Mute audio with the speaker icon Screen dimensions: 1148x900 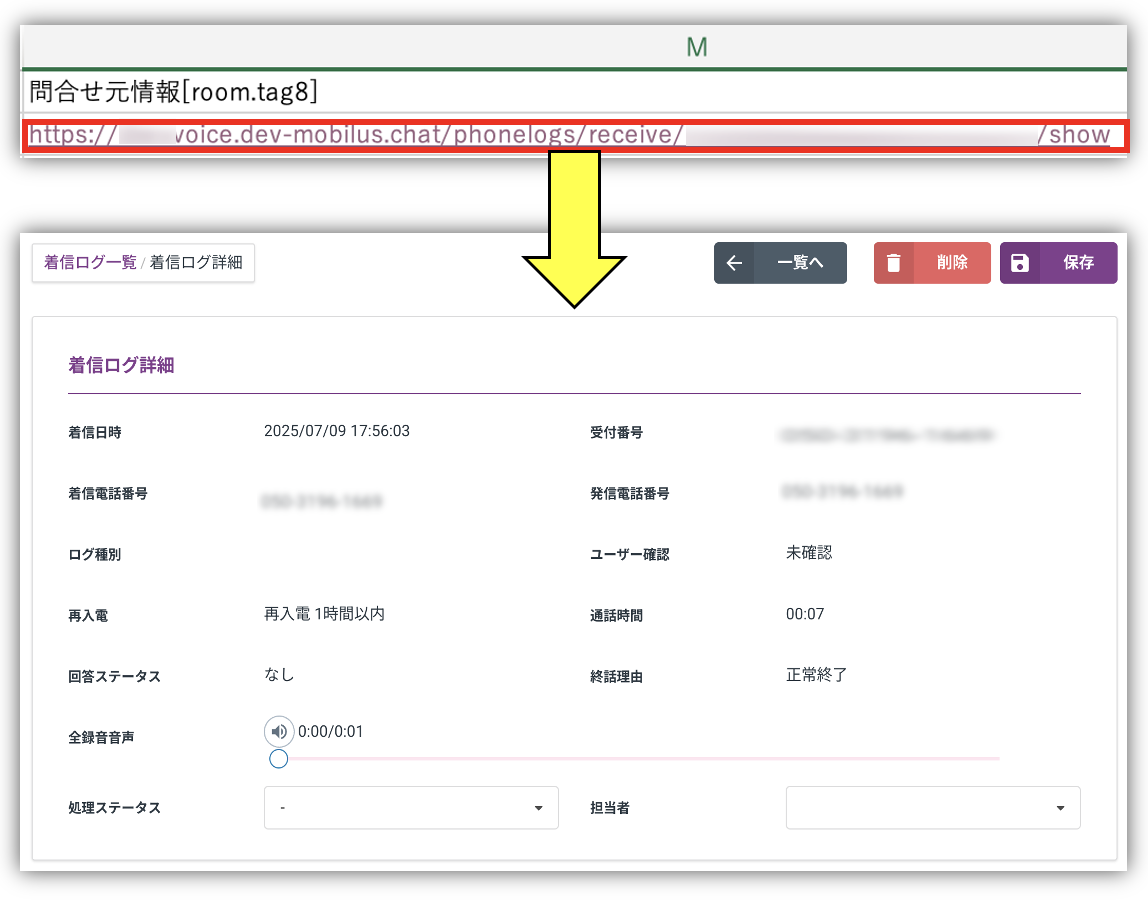coord(279,732)
